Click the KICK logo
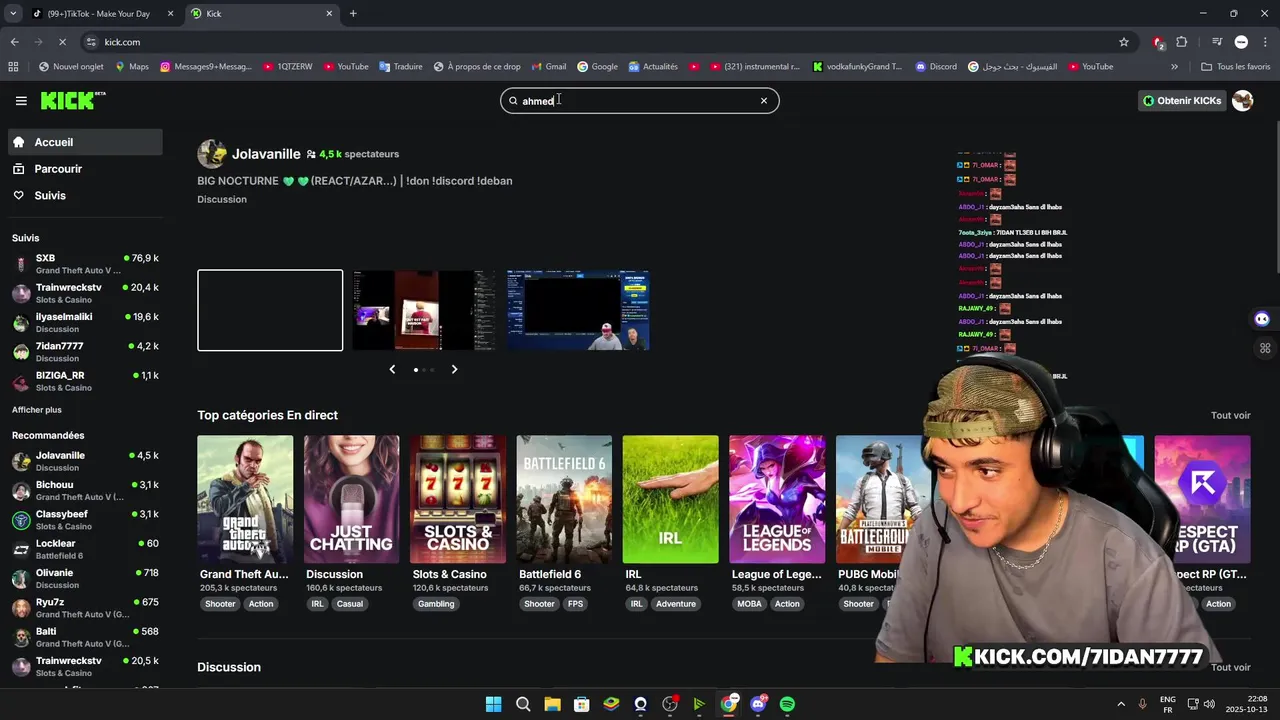Image resolution: width=1280 pixels, height=720 pixels. [72, 101]
